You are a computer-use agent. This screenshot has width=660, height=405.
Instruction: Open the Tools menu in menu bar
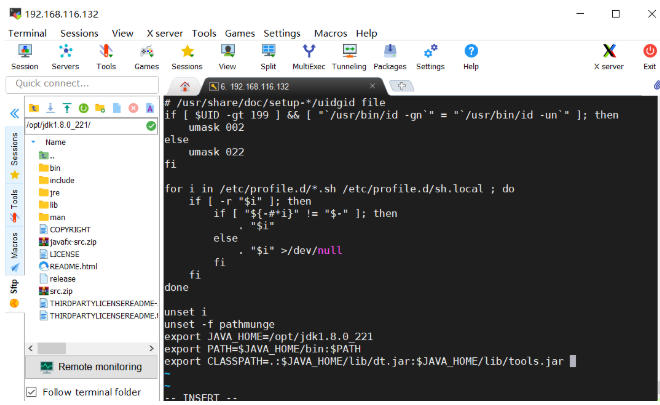click(x=204, y=33)
